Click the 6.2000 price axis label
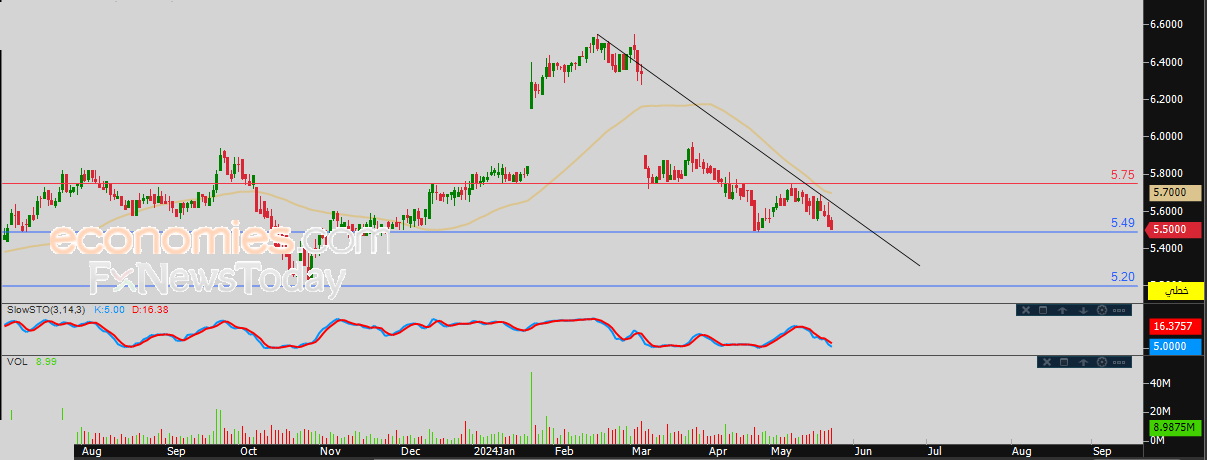 [x=1167, y=100]
